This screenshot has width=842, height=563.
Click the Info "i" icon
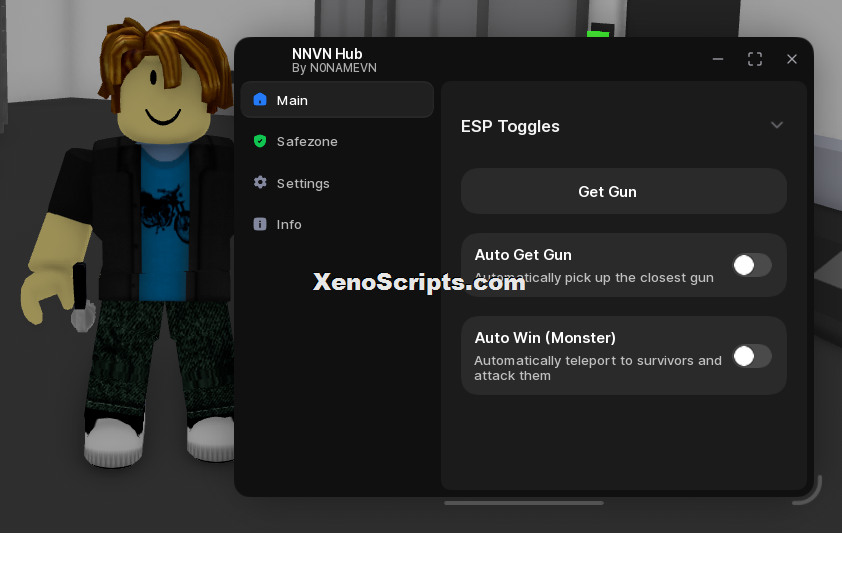260,224
